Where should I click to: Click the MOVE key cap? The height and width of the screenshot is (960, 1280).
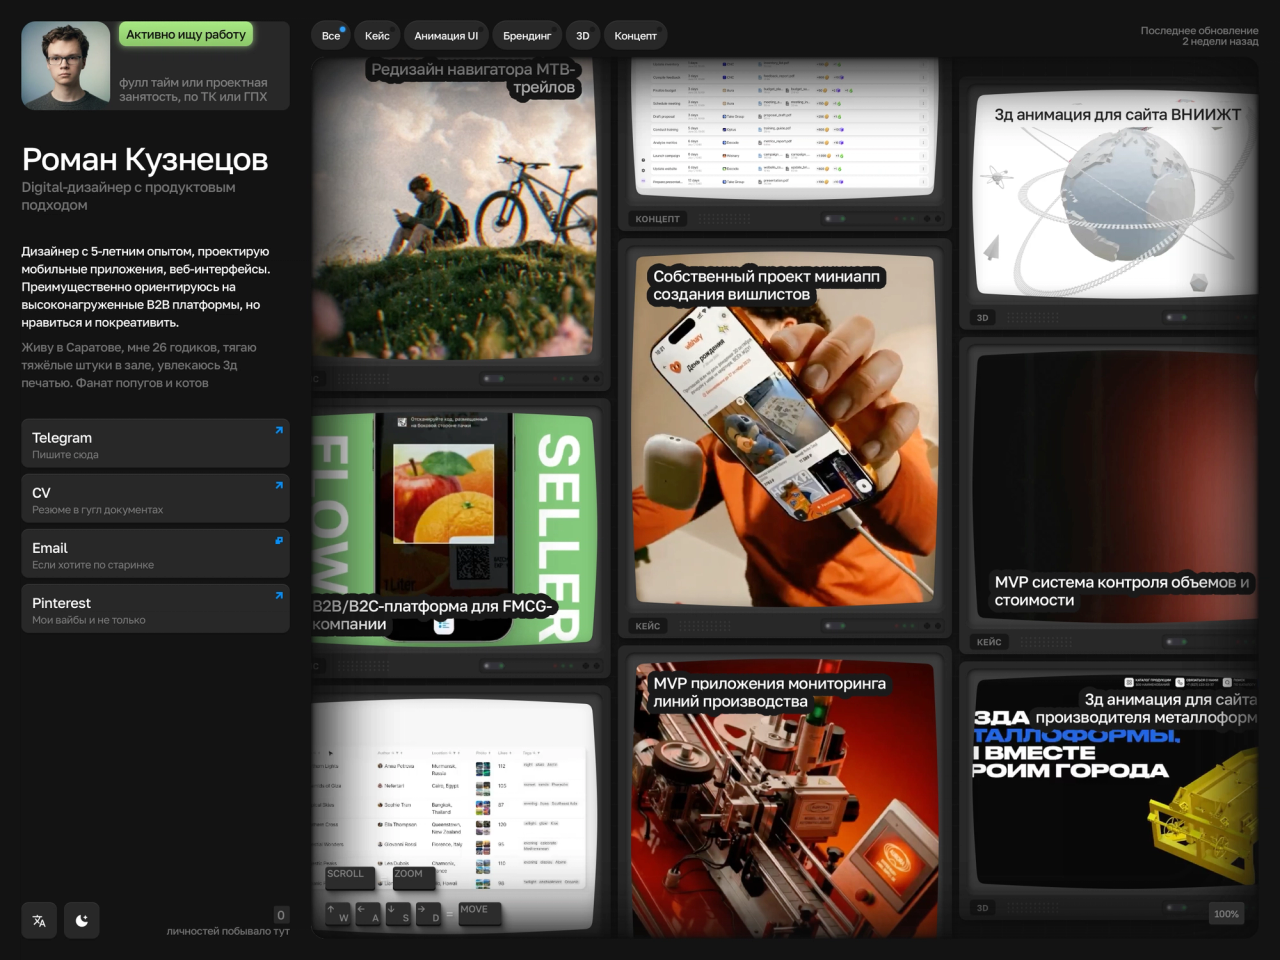point(479,913)
